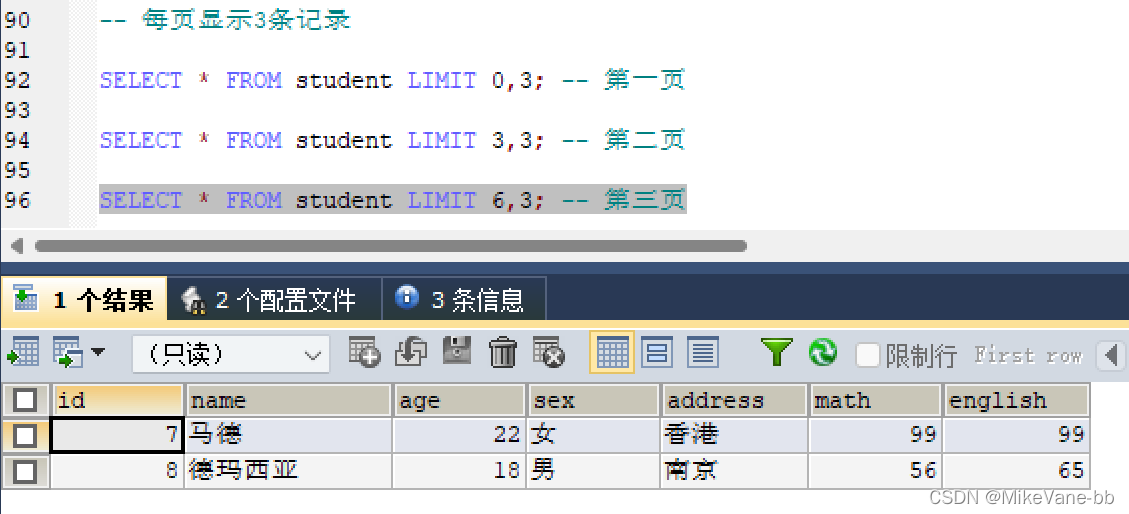The width and height of the screenshot is (1129, 514).
Task: Select the age cell showing 22
Action: pos(459,435)
